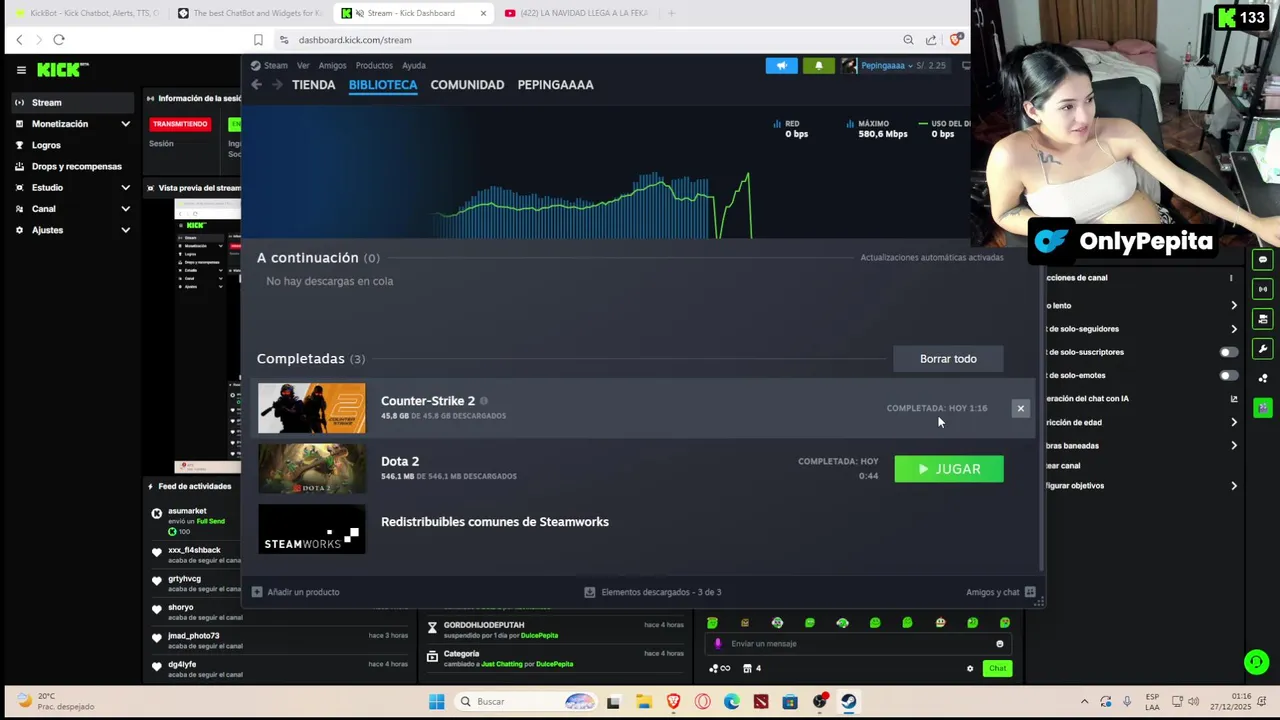Open the Ver menu in Steam
Image resolution: width=1280 pixels, height=720 pixels.
pyautogui.click(x=303, y=65)
